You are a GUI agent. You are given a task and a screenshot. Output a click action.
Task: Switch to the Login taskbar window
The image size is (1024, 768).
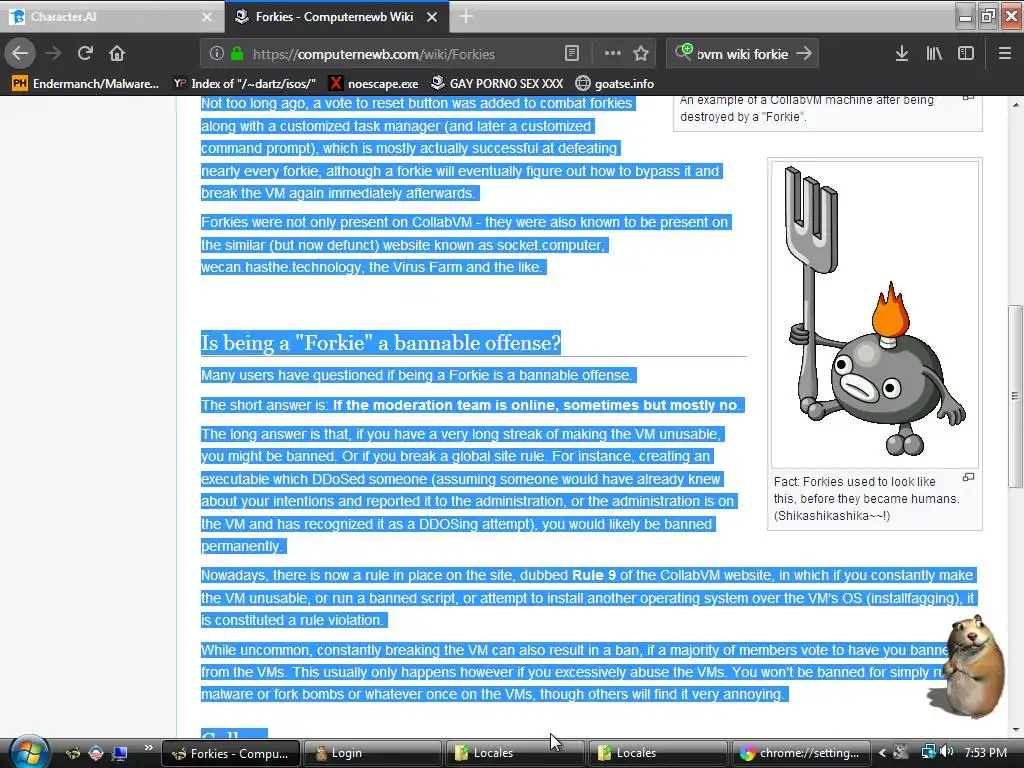tap(373, 754)
